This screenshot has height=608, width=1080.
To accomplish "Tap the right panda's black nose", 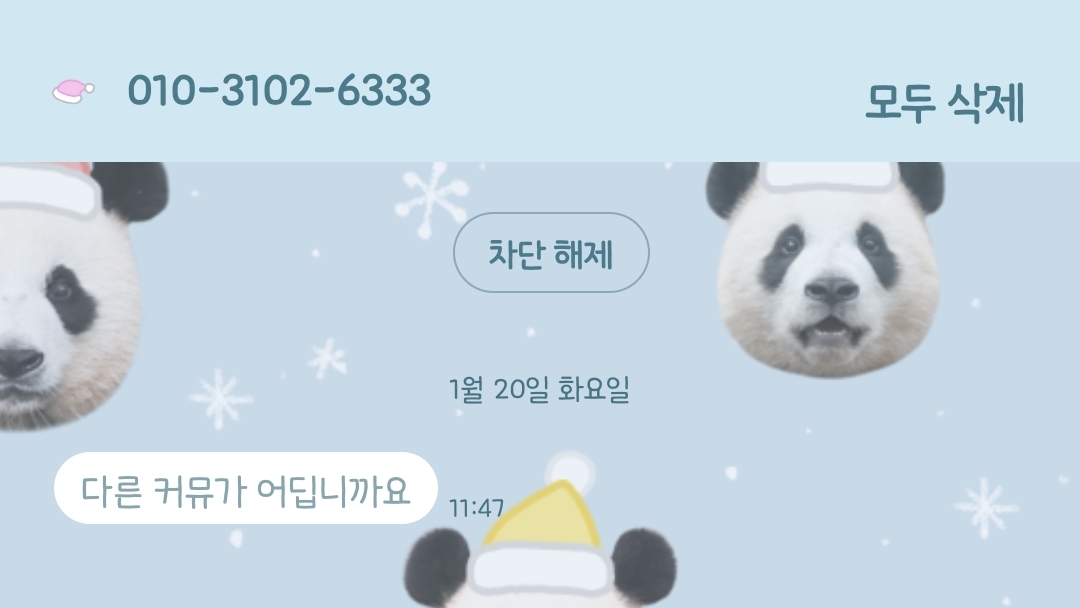I will pyautogui.click(x=831, y=291).
